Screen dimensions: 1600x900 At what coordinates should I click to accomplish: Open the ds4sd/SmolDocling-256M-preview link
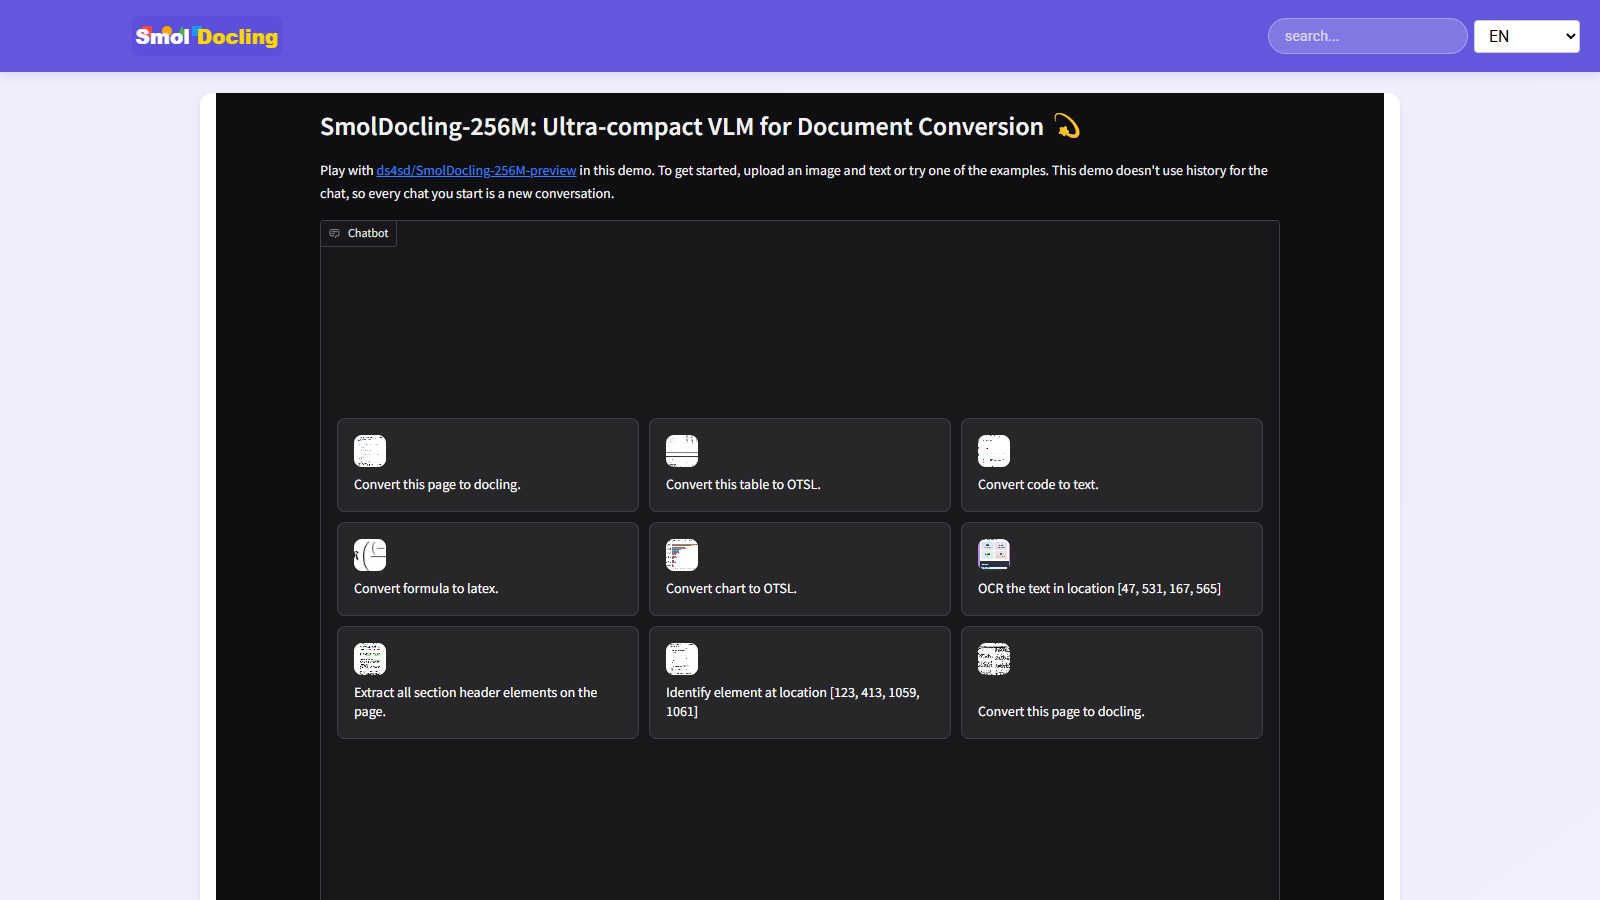[476, 171]
